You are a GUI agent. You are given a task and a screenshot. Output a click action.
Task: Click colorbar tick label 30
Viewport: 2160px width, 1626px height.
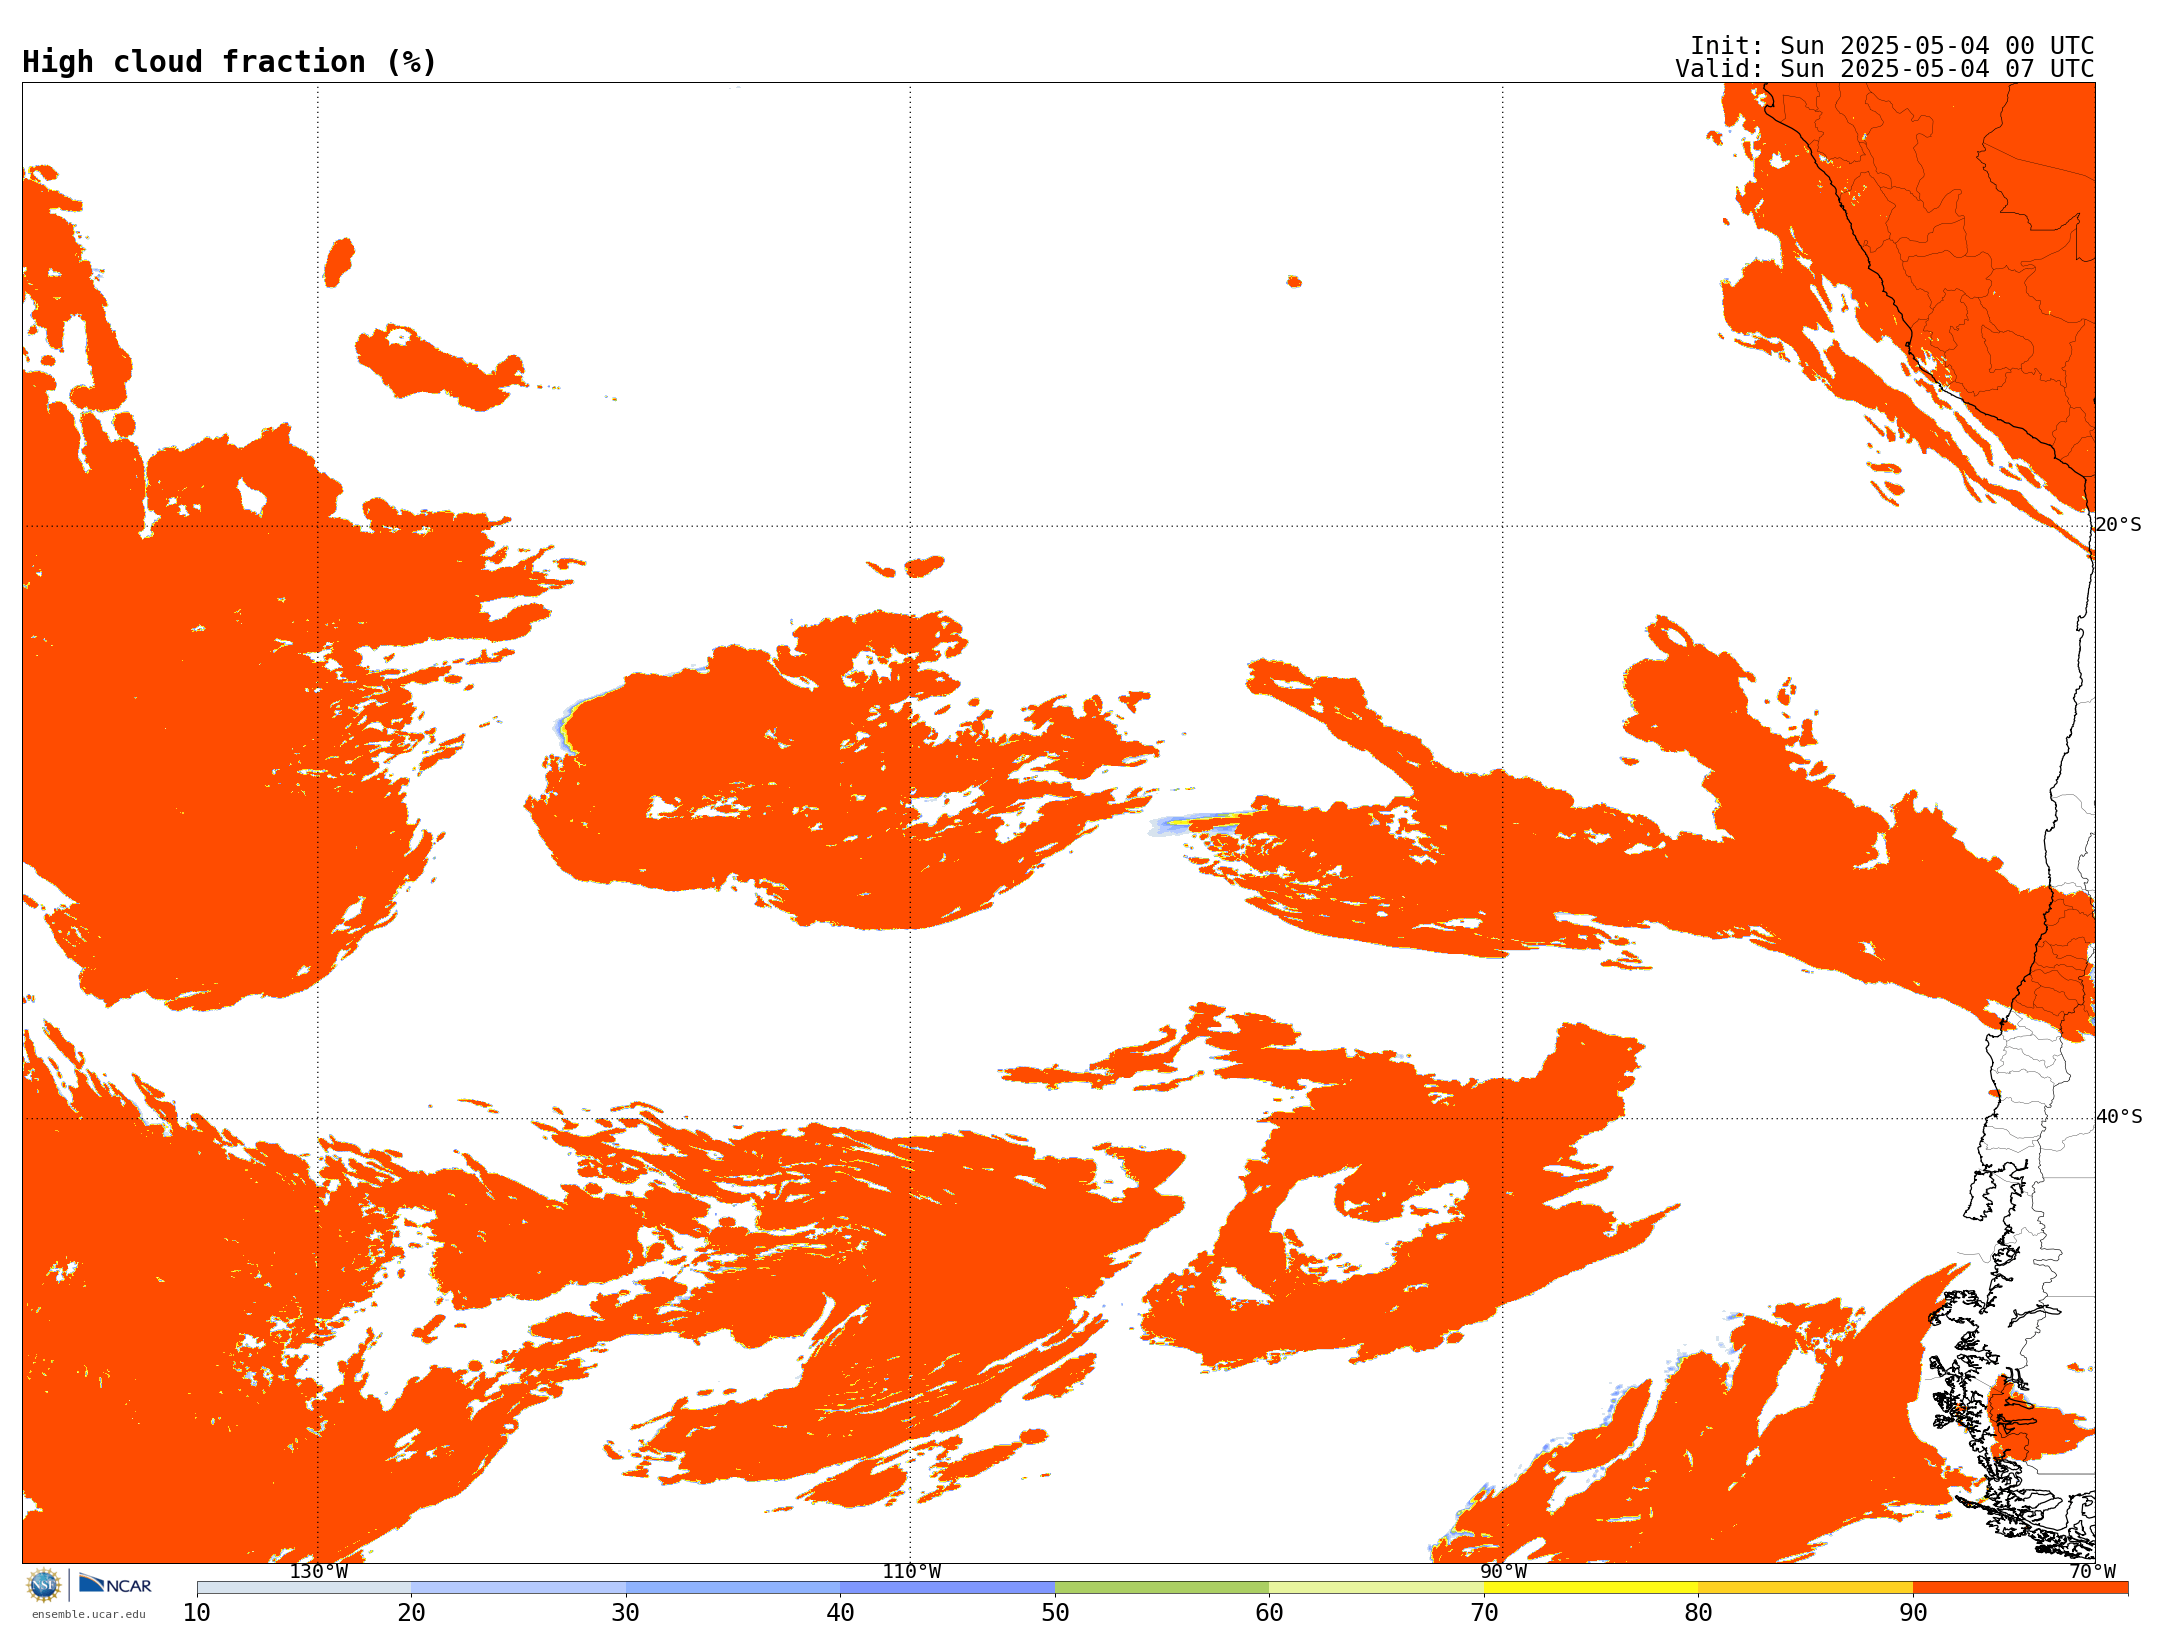click(x=626, y=1612)
